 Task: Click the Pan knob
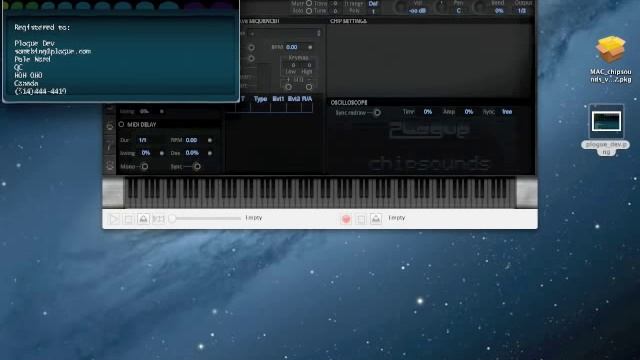tap(442, 7)
